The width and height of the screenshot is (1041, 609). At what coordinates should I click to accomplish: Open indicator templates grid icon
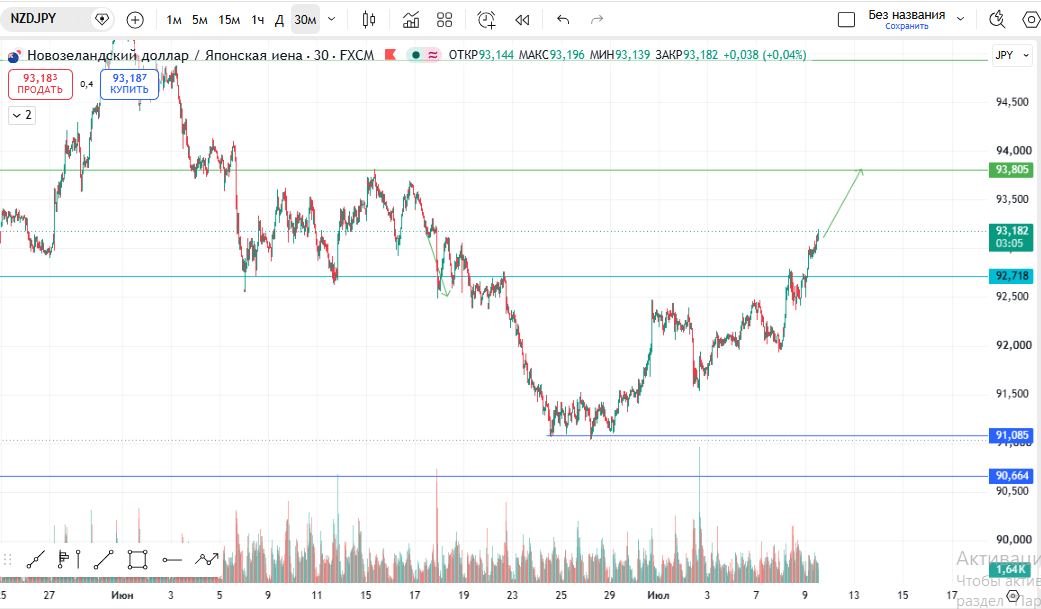tap(445, 20)
